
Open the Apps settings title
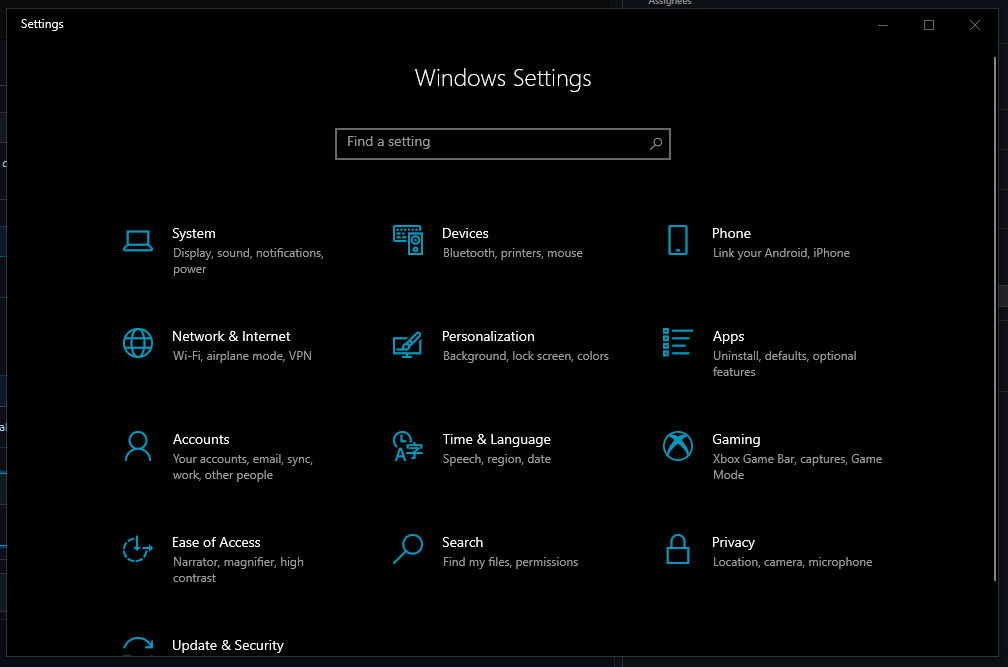[x=728, y=337]
